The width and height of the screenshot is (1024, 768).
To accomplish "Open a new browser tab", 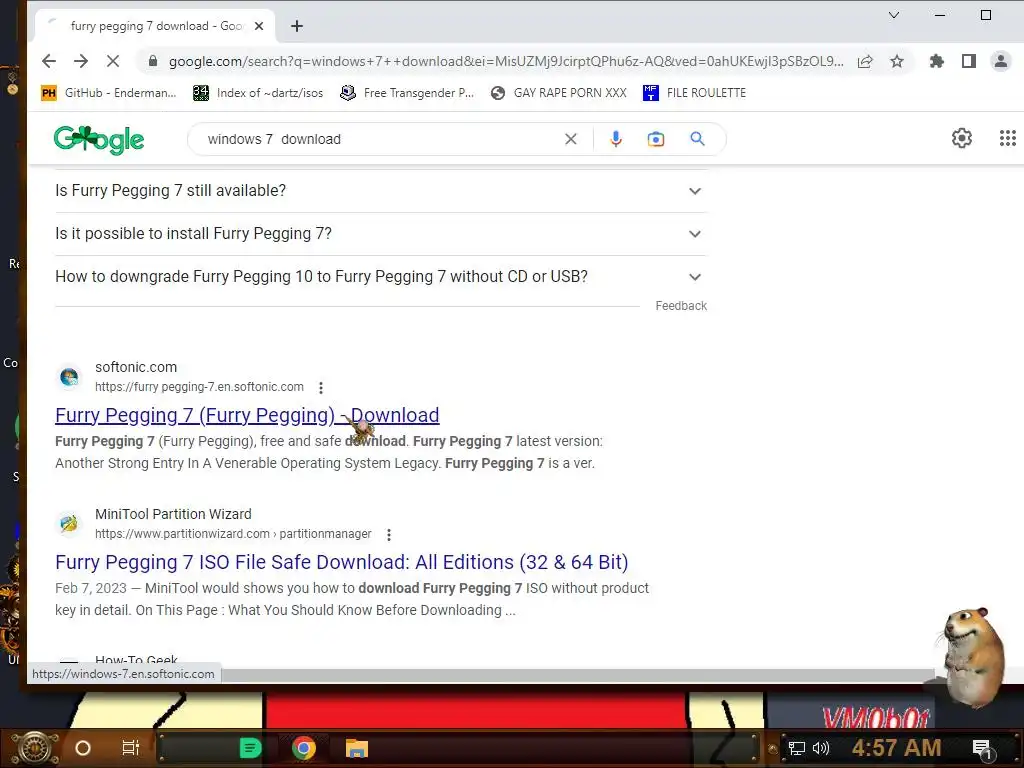I will click(297, 26).
